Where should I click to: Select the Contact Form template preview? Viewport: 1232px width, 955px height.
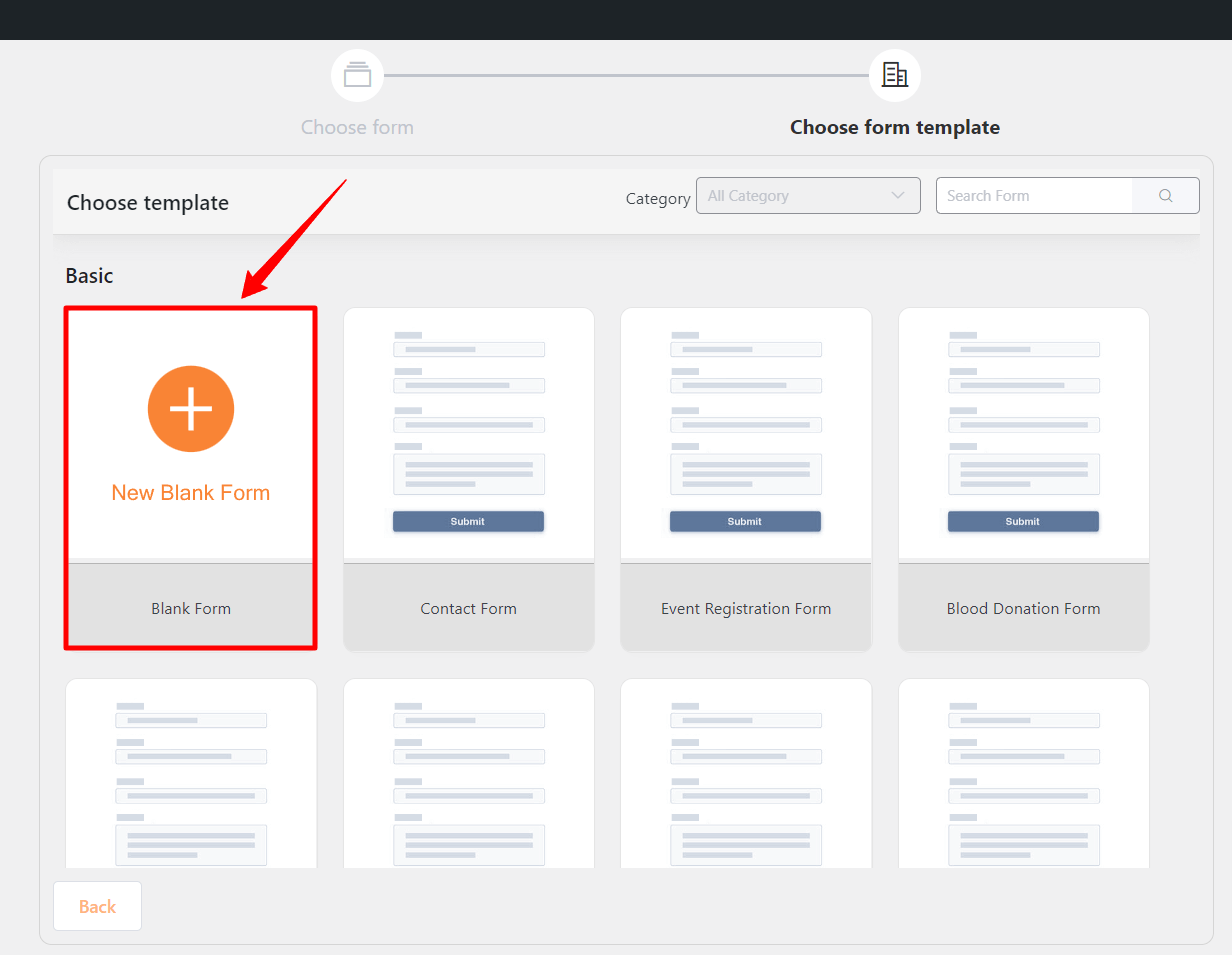(x=469, y=433)
